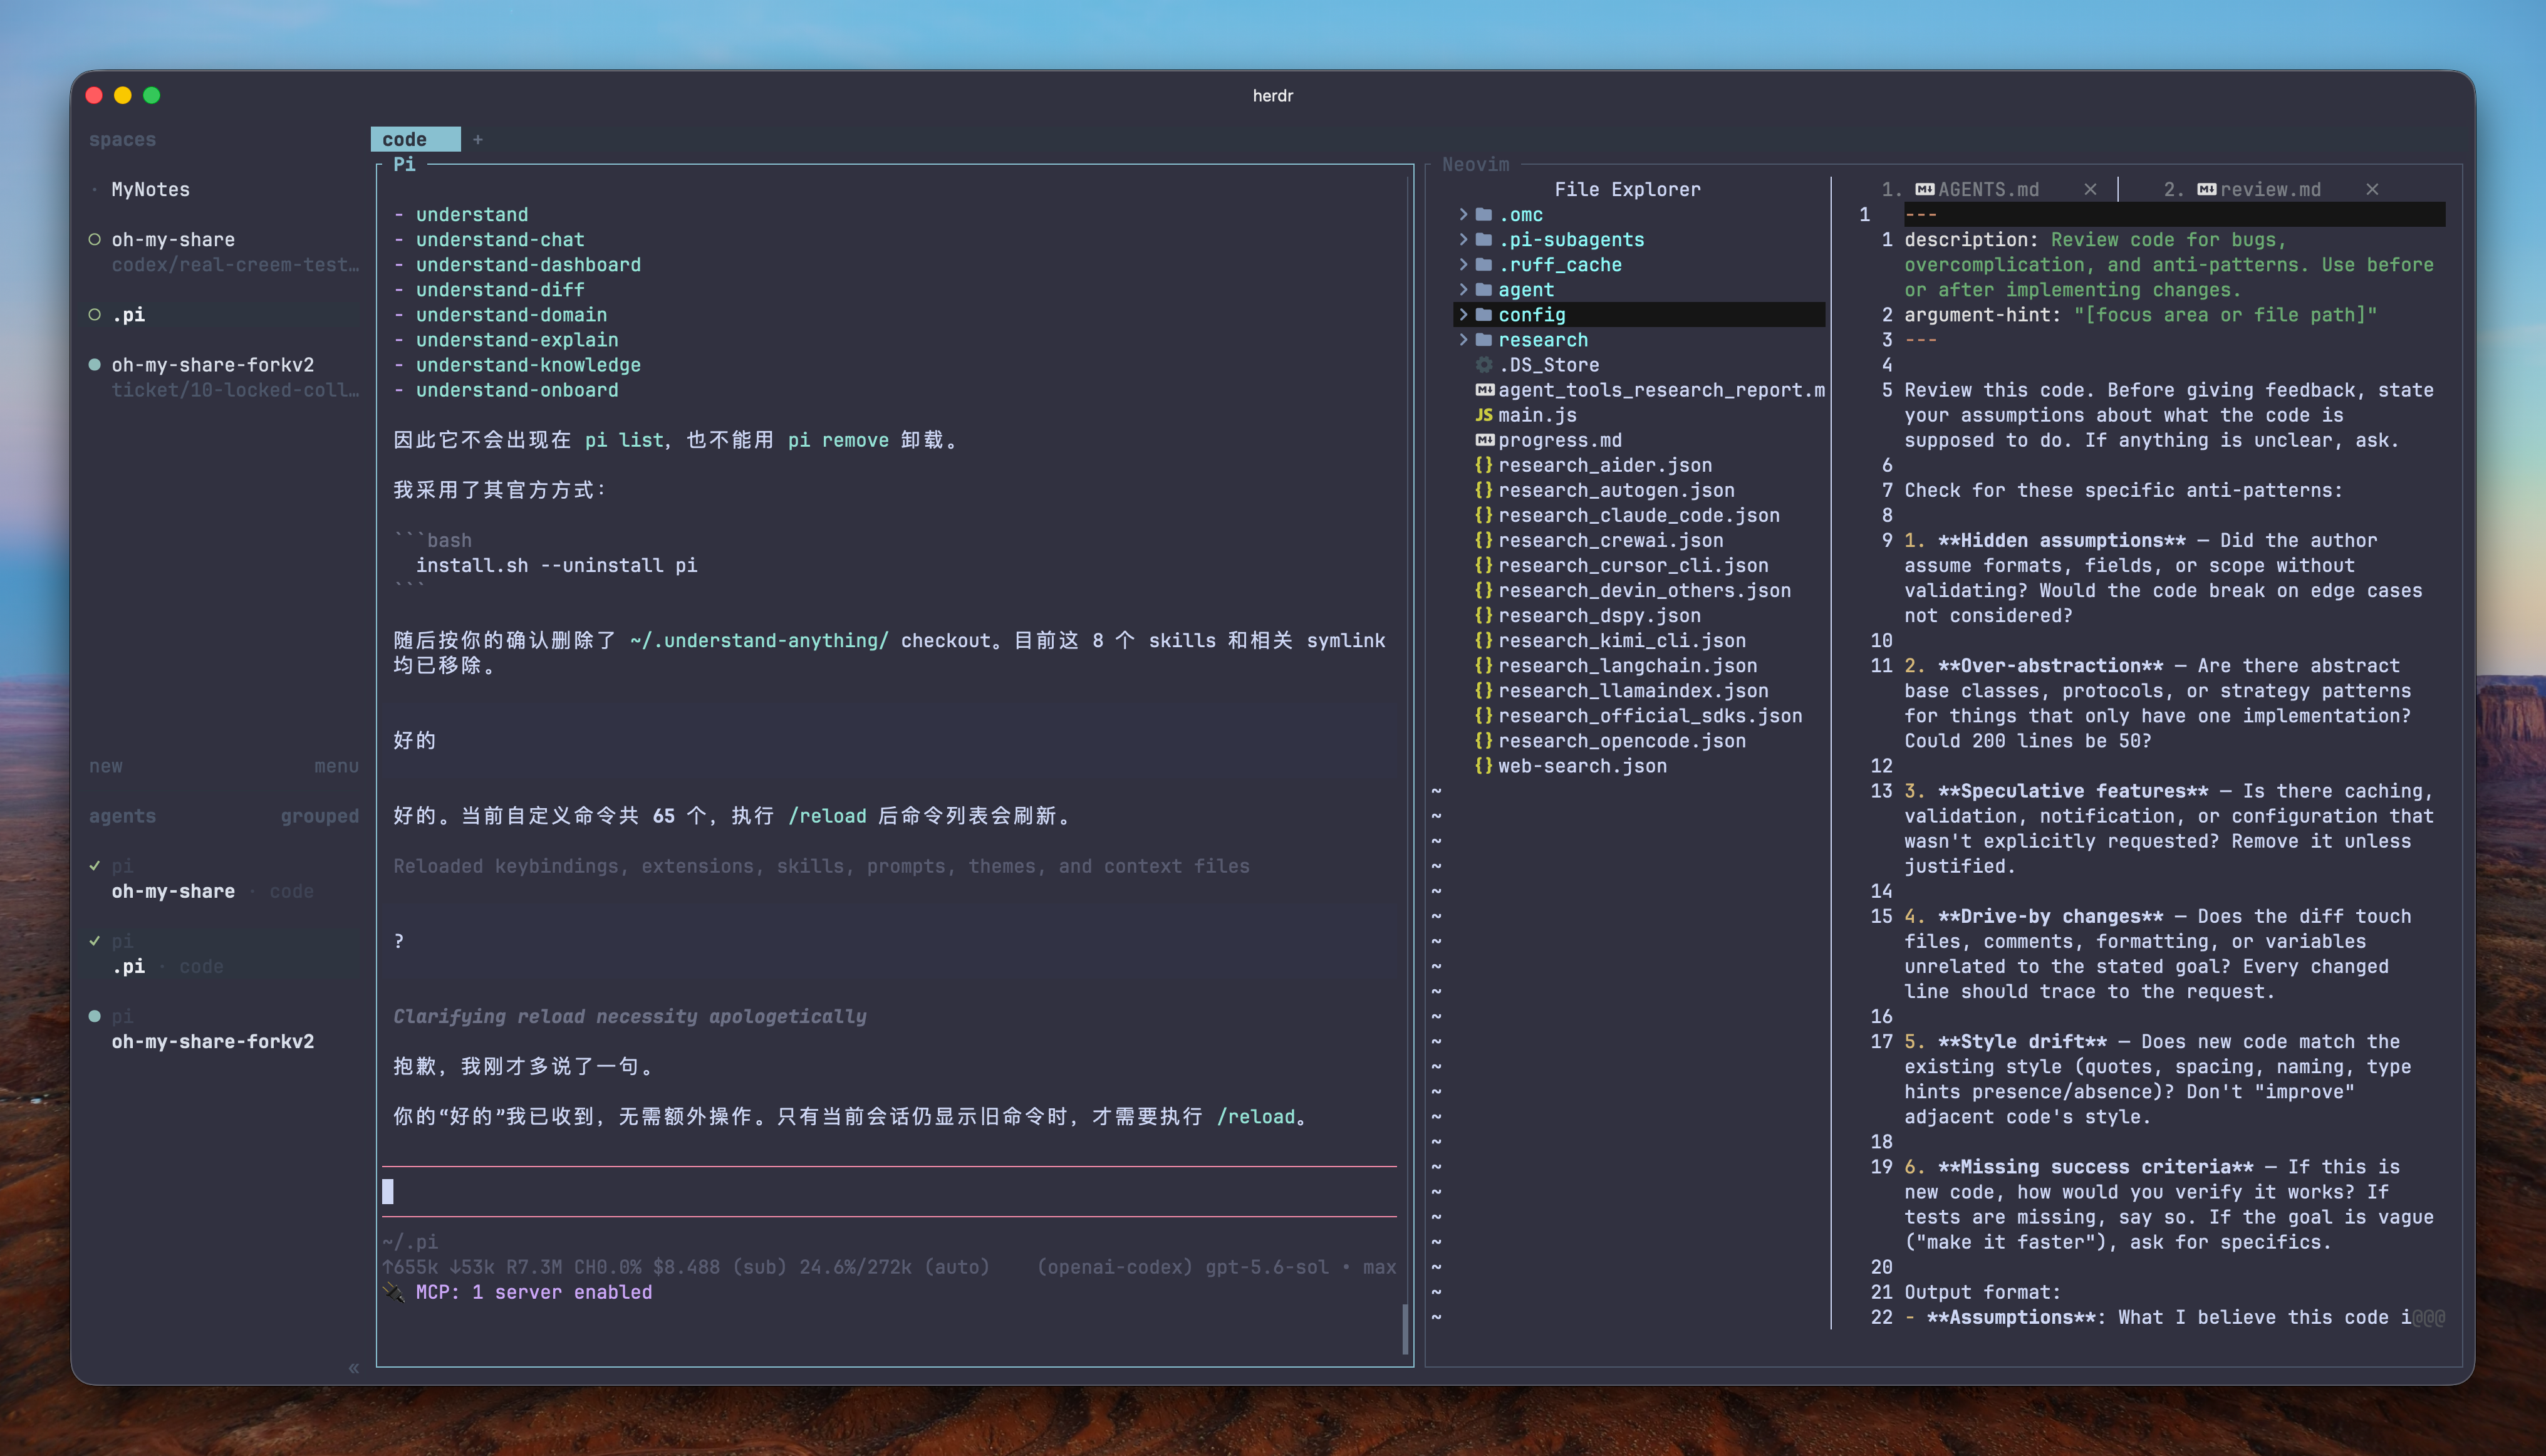Click the JS icon beside main.js

[1484, 415]
